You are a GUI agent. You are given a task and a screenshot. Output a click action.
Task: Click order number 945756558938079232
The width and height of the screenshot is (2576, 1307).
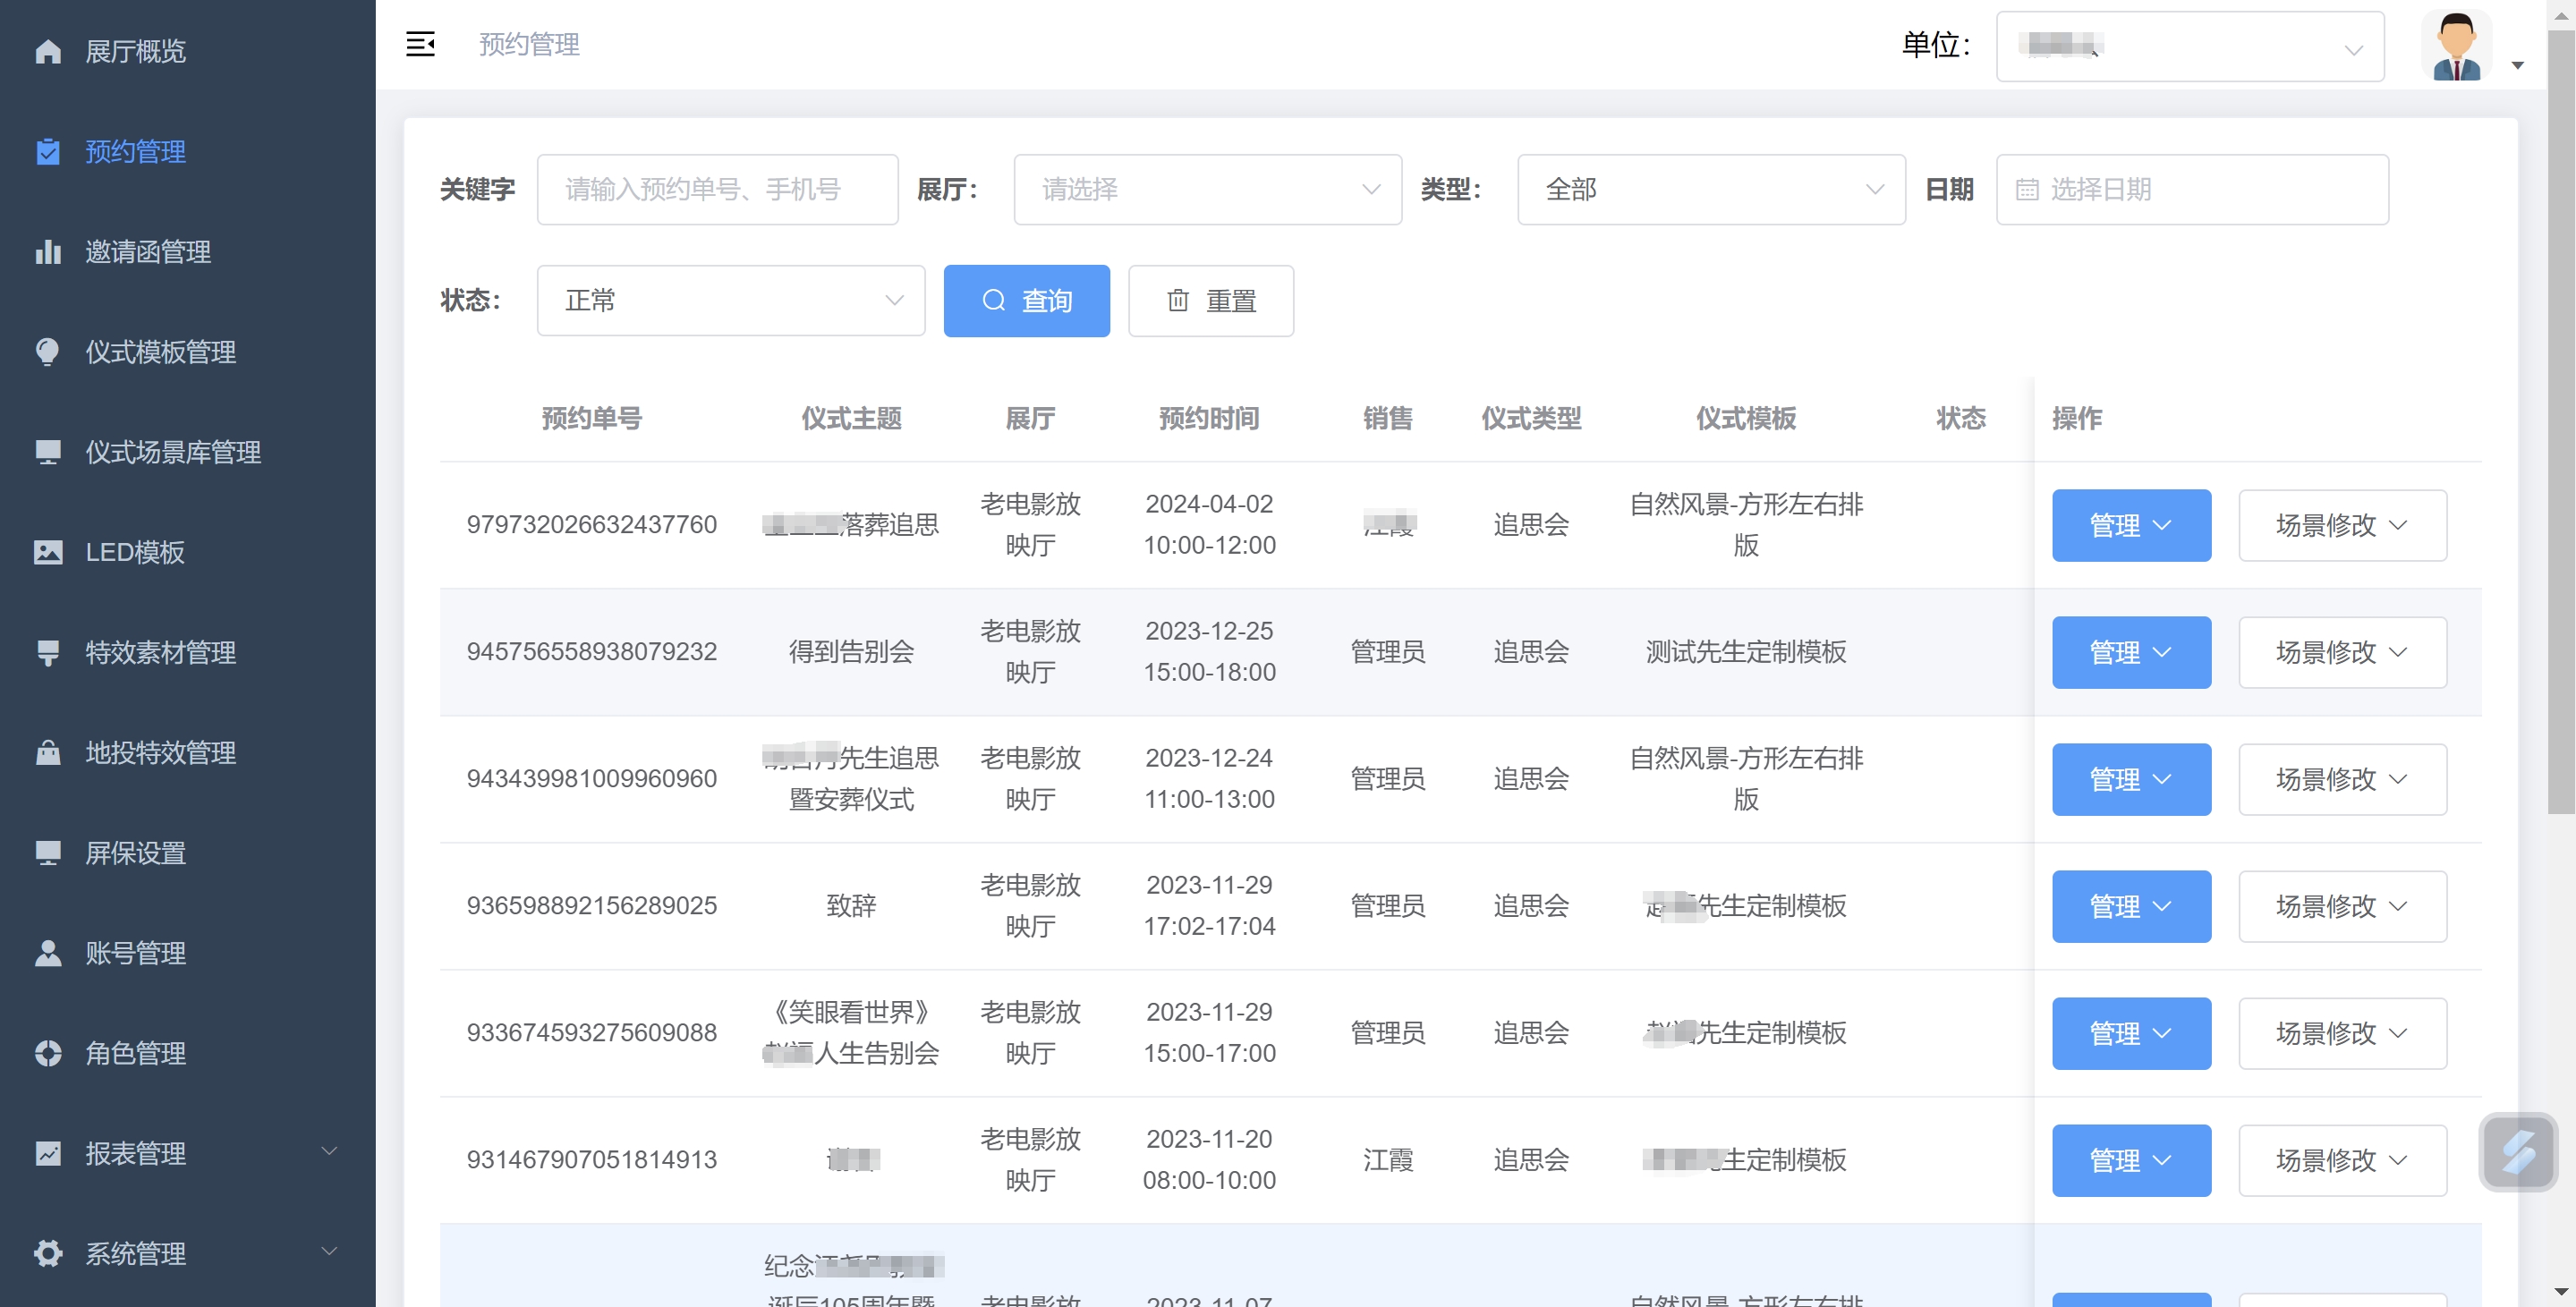click(591, 651)
